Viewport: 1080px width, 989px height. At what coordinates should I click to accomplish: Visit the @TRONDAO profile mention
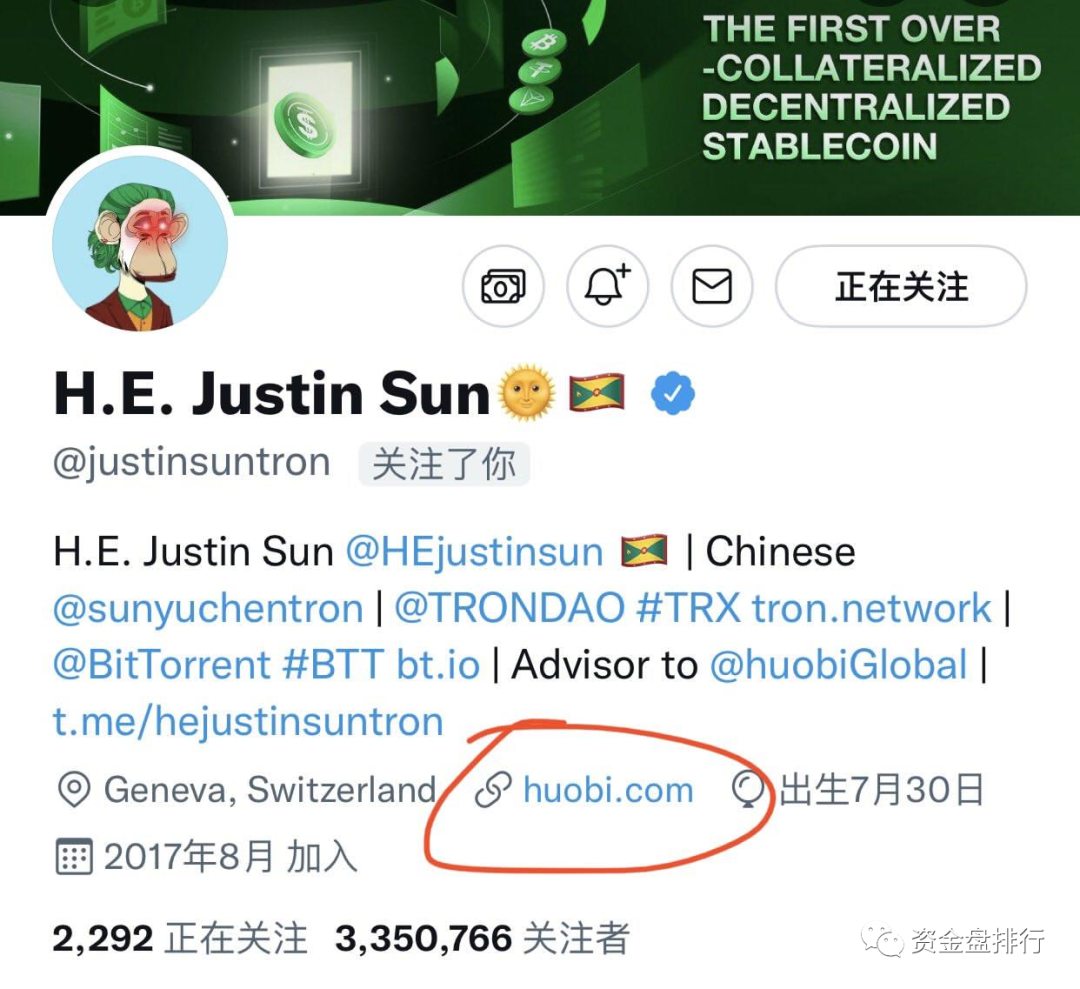click(x=510, y=608)
